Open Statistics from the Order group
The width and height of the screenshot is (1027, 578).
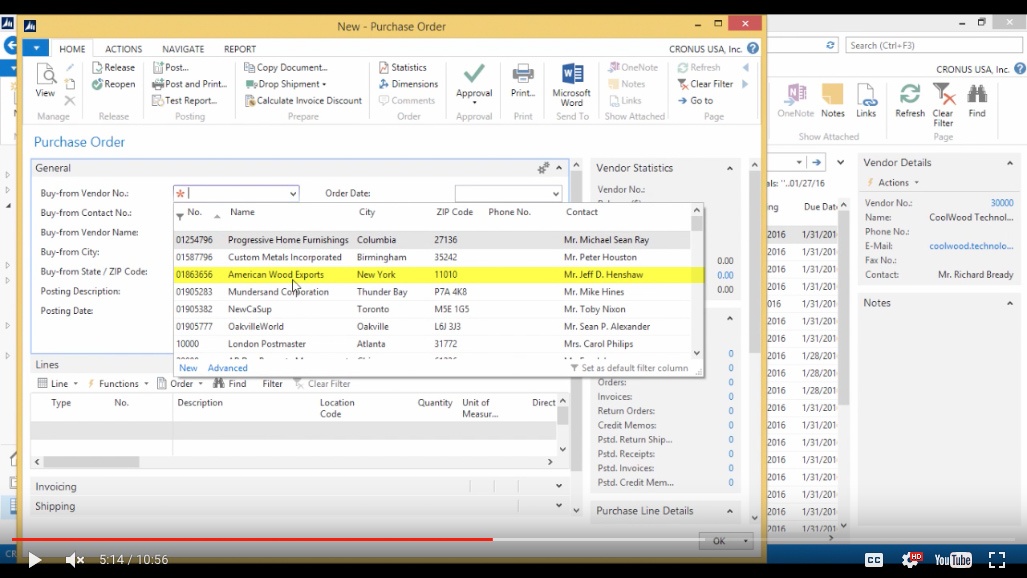[402, 67]
